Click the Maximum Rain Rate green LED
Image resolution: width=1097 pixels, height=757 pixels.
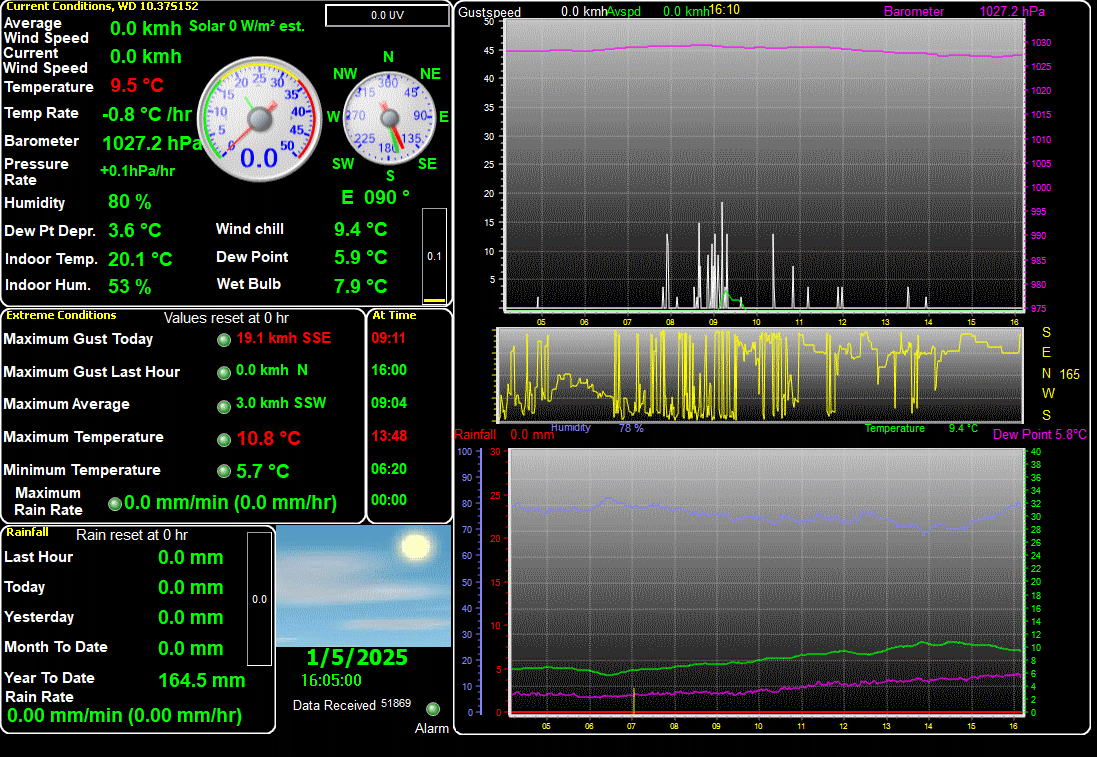tap(115, 503)
